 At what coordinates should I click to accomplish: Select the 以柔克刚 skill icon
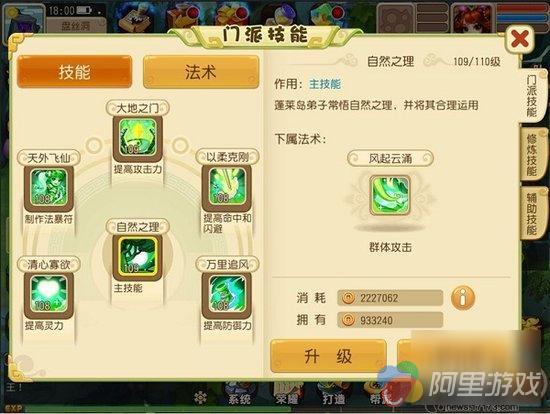tap(227, 186)
